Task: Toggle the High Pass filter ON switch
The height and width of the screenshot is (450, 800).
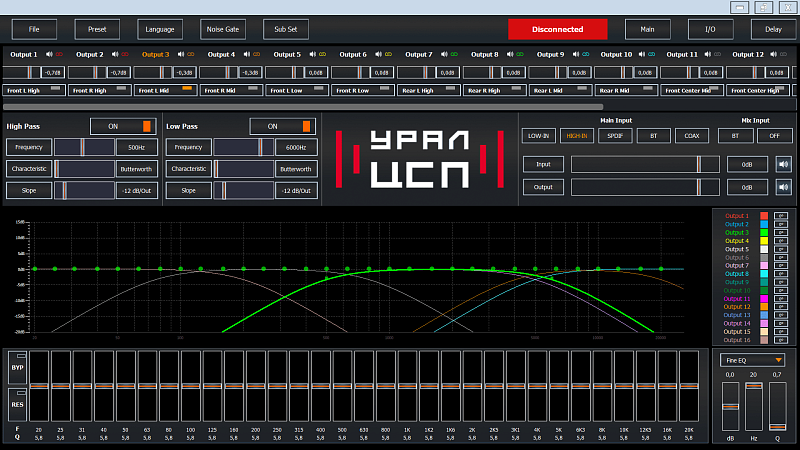Action: click(x=123, y=127)
